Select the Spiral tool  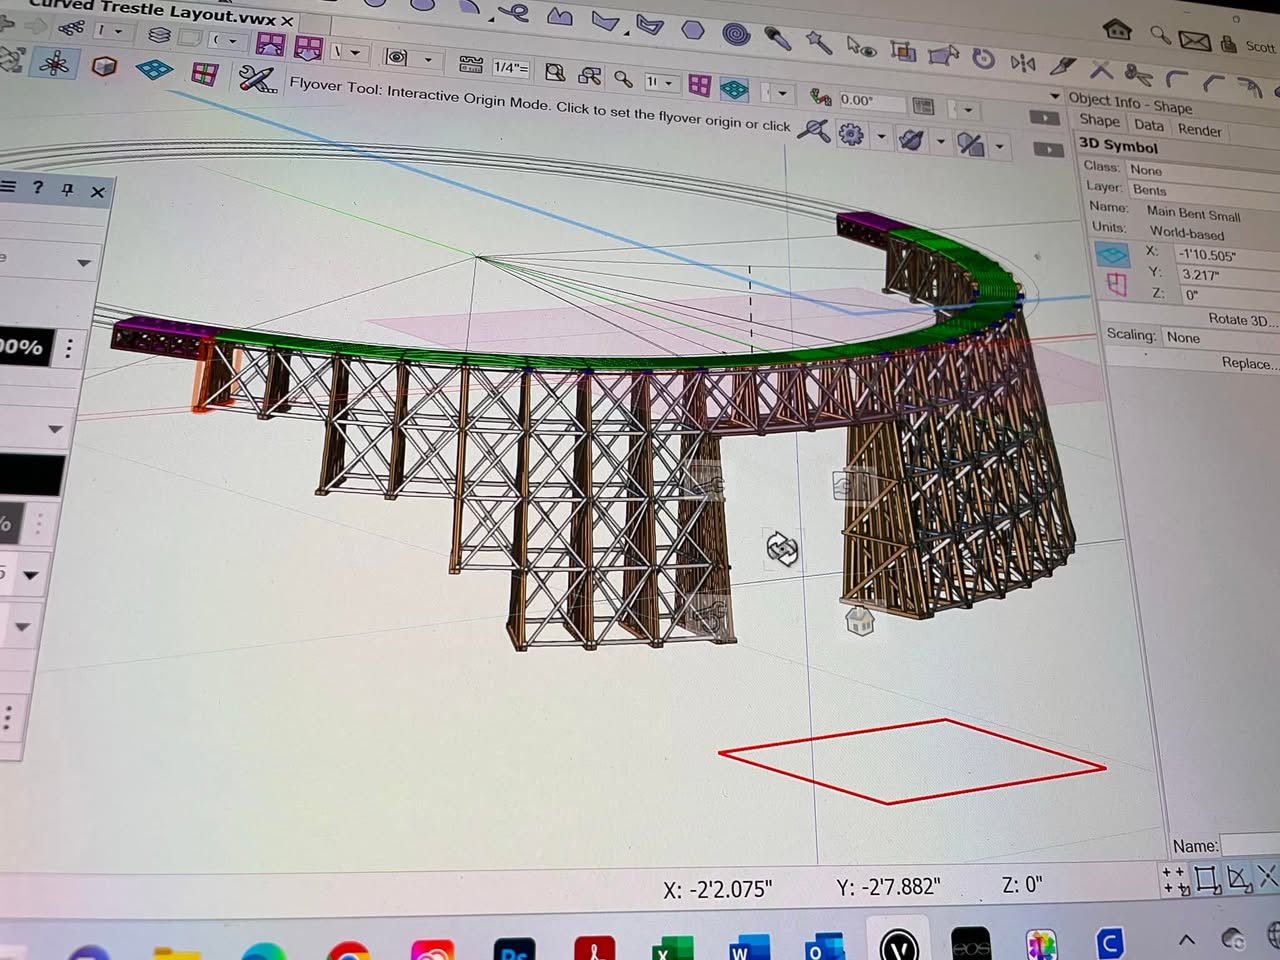coord(736,33)
